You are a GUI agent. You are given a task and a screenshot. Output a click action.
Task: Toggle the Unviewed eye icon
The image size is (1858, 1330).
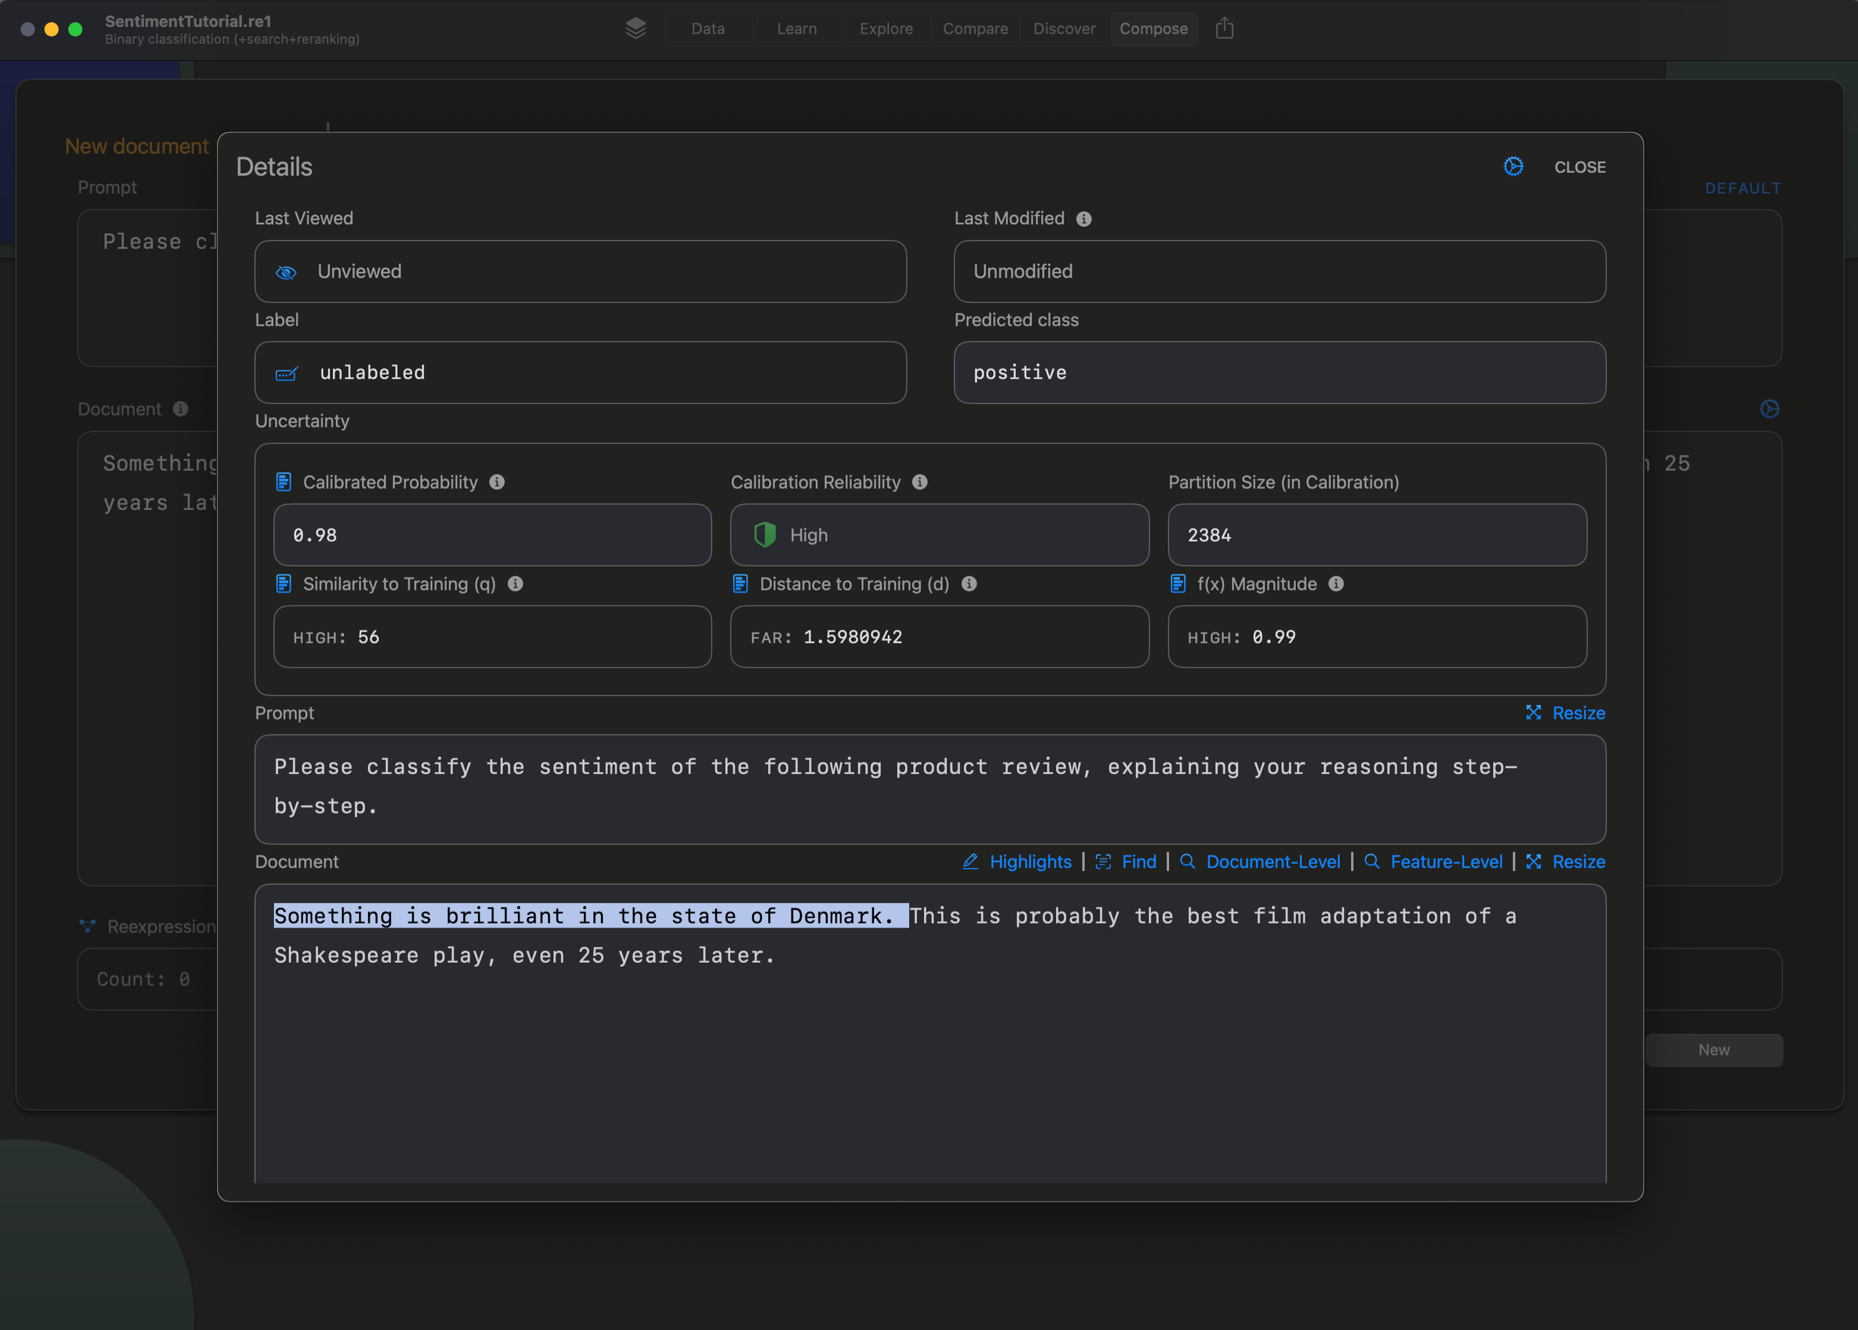coord(286,272)
